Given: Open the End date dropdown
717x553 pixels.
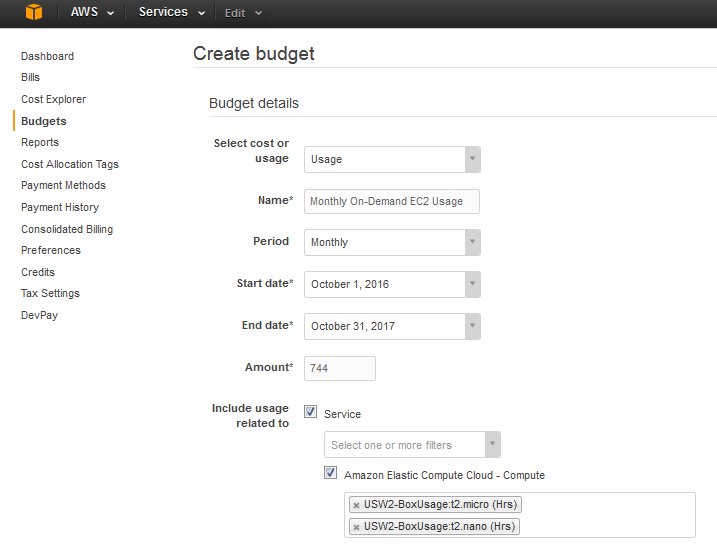Looking at the screenshot, I should point(392,326).
